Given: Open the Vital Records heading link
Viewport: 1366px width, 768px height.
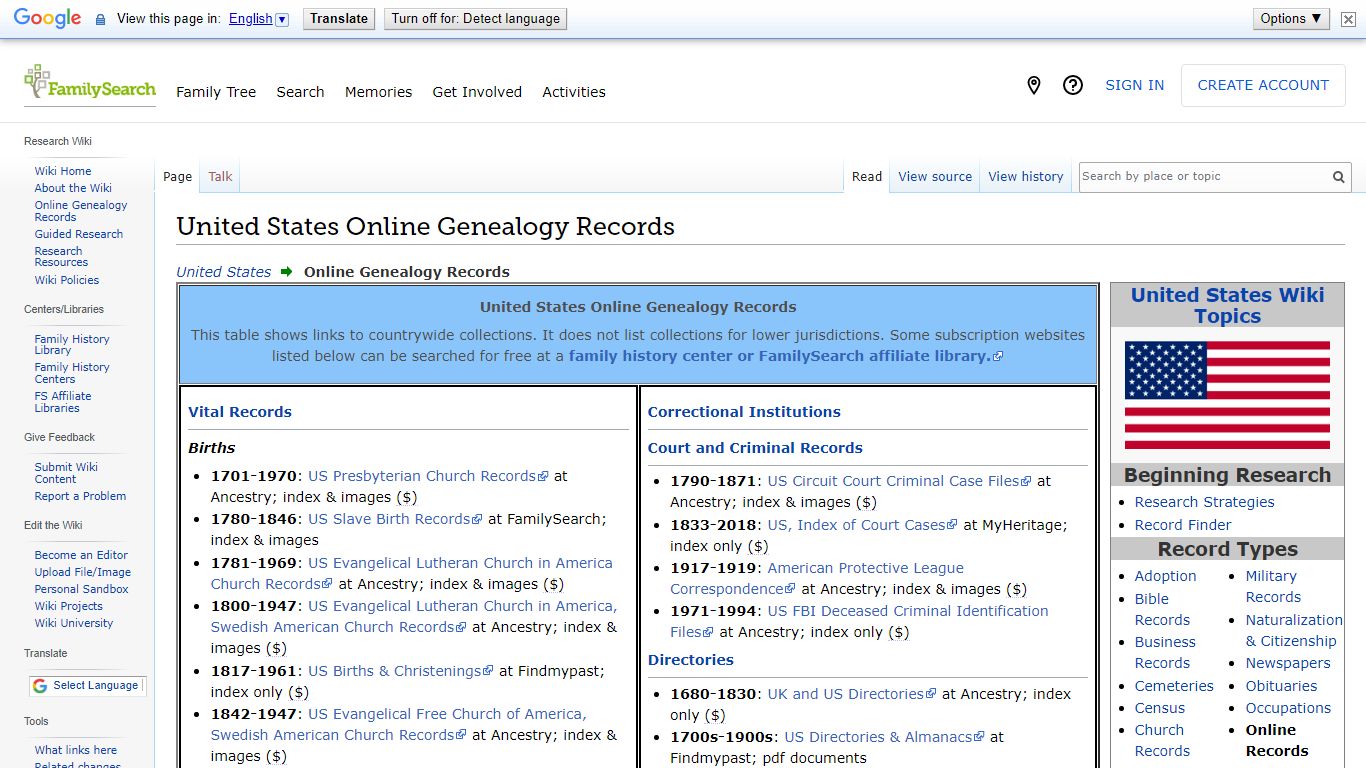Looking at the screenshot, I should pos(240,412).
